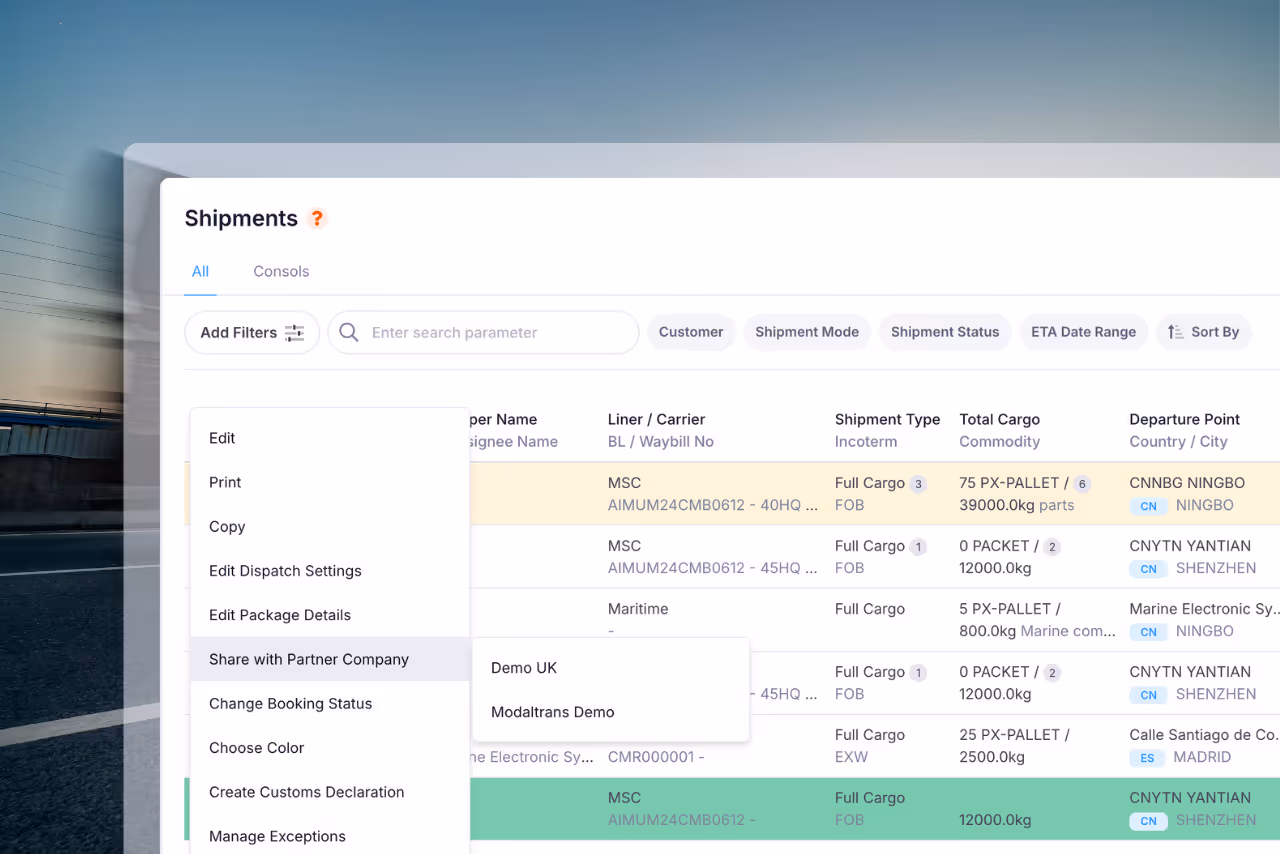Viewport: 1280px width, 854px height.
Task: Share with Modaltrans Demo partner
Action: 611,712
